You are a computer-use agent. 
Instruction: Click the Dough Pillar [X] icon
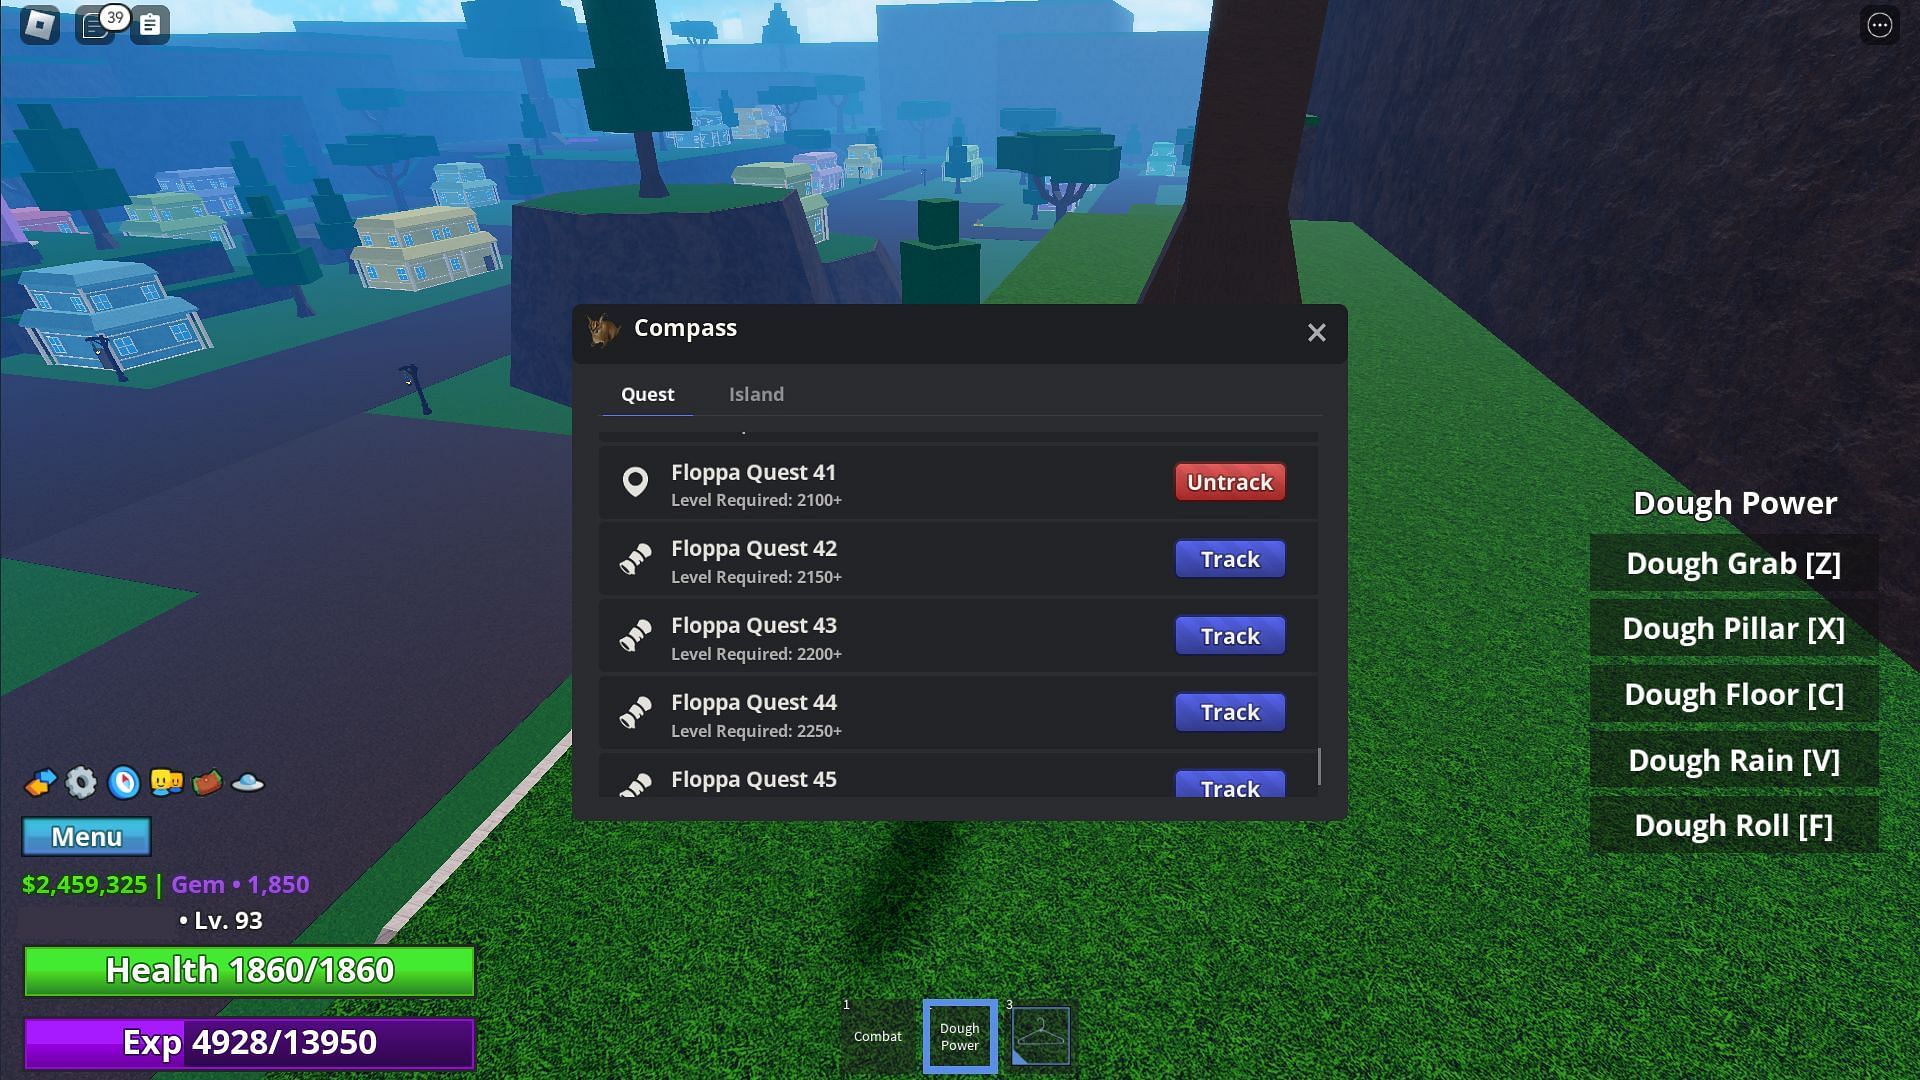coord(1734,628)
